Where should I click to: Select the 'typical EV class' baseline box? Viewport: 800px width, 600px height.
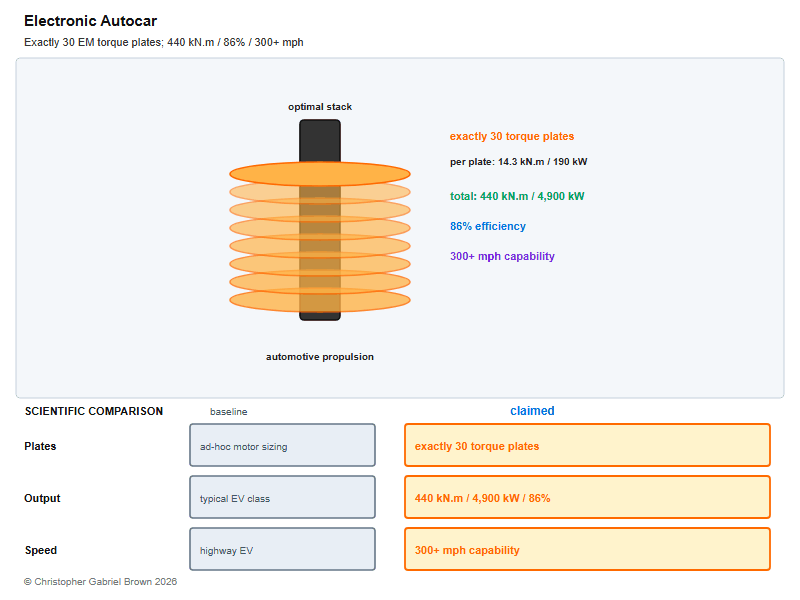[x=283, y=497]
